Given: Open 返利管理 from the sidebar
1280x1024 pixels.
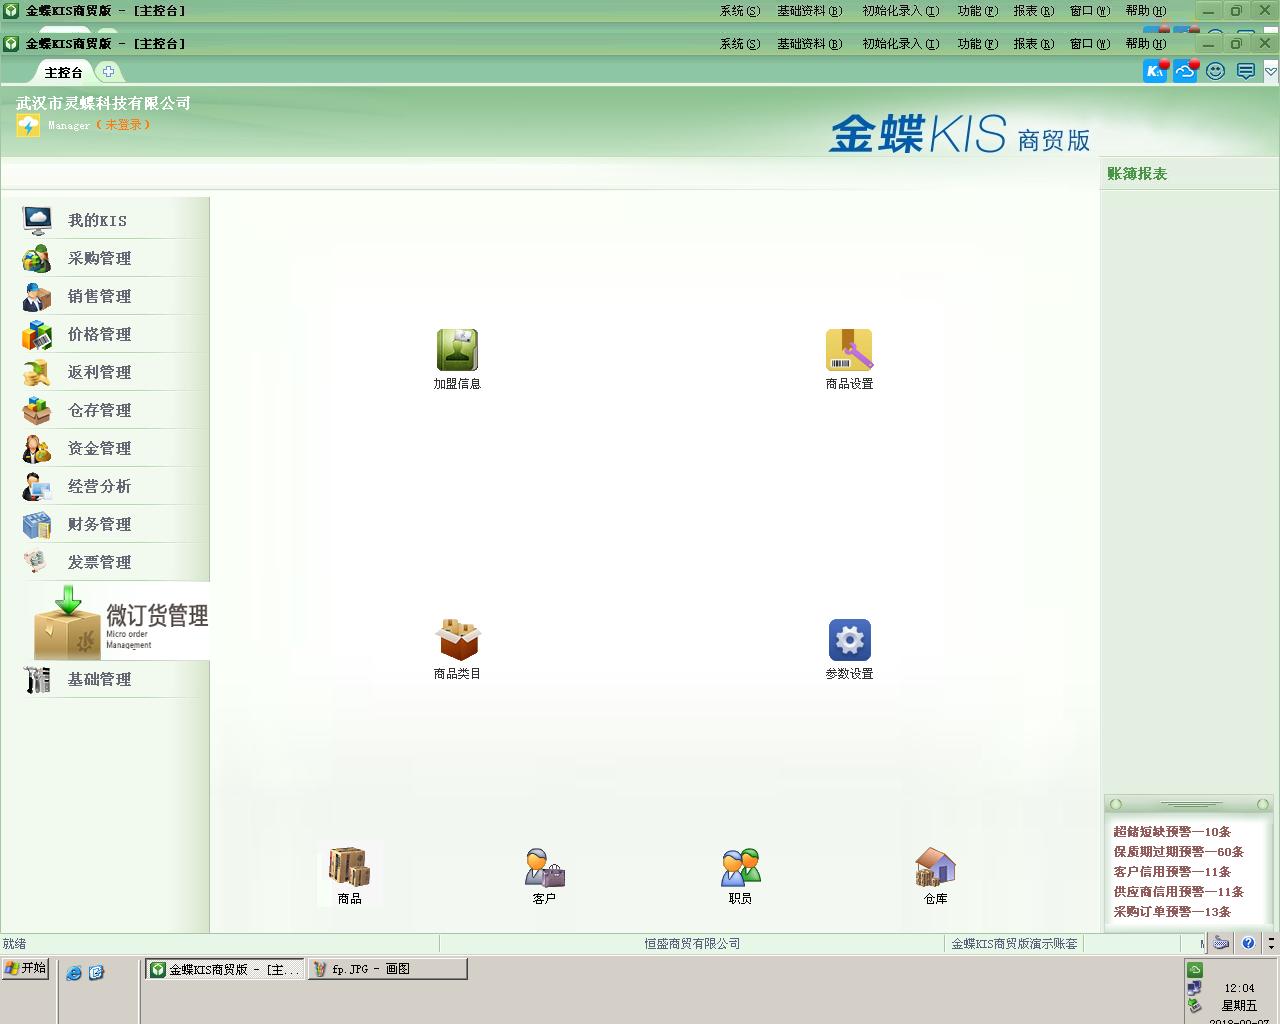Looking at the screenshot, I should (105, 372).
